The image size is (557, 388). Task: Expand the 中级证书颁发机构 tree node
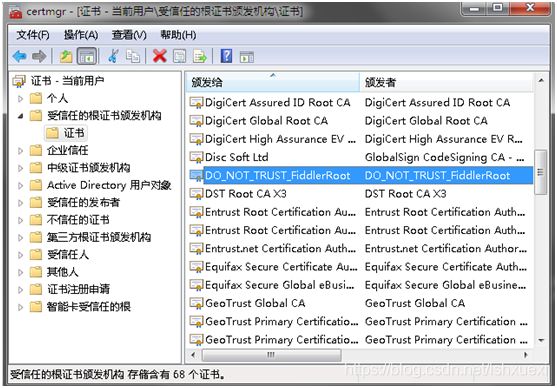point(21,168)
